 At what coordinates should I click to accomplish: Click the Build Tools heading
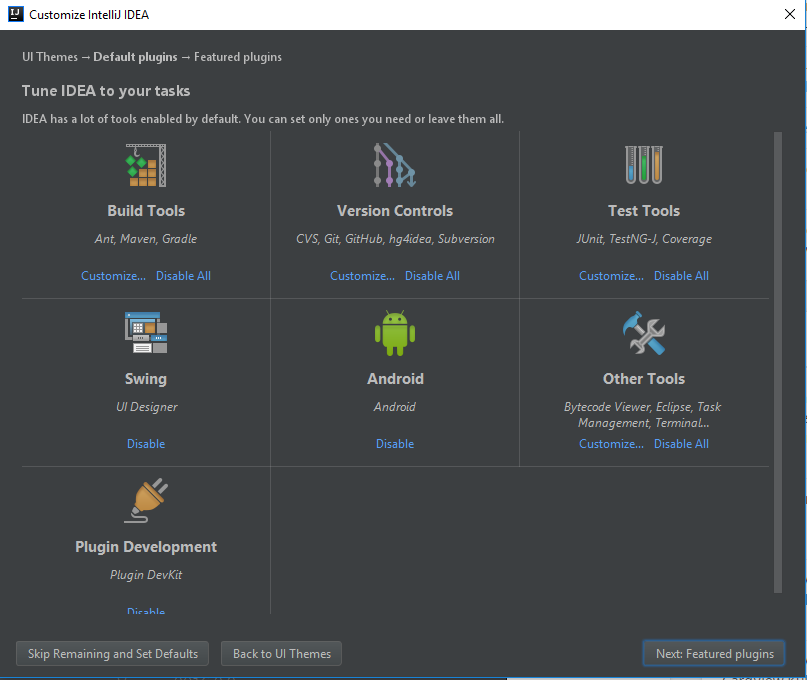(x=146, y=211)
